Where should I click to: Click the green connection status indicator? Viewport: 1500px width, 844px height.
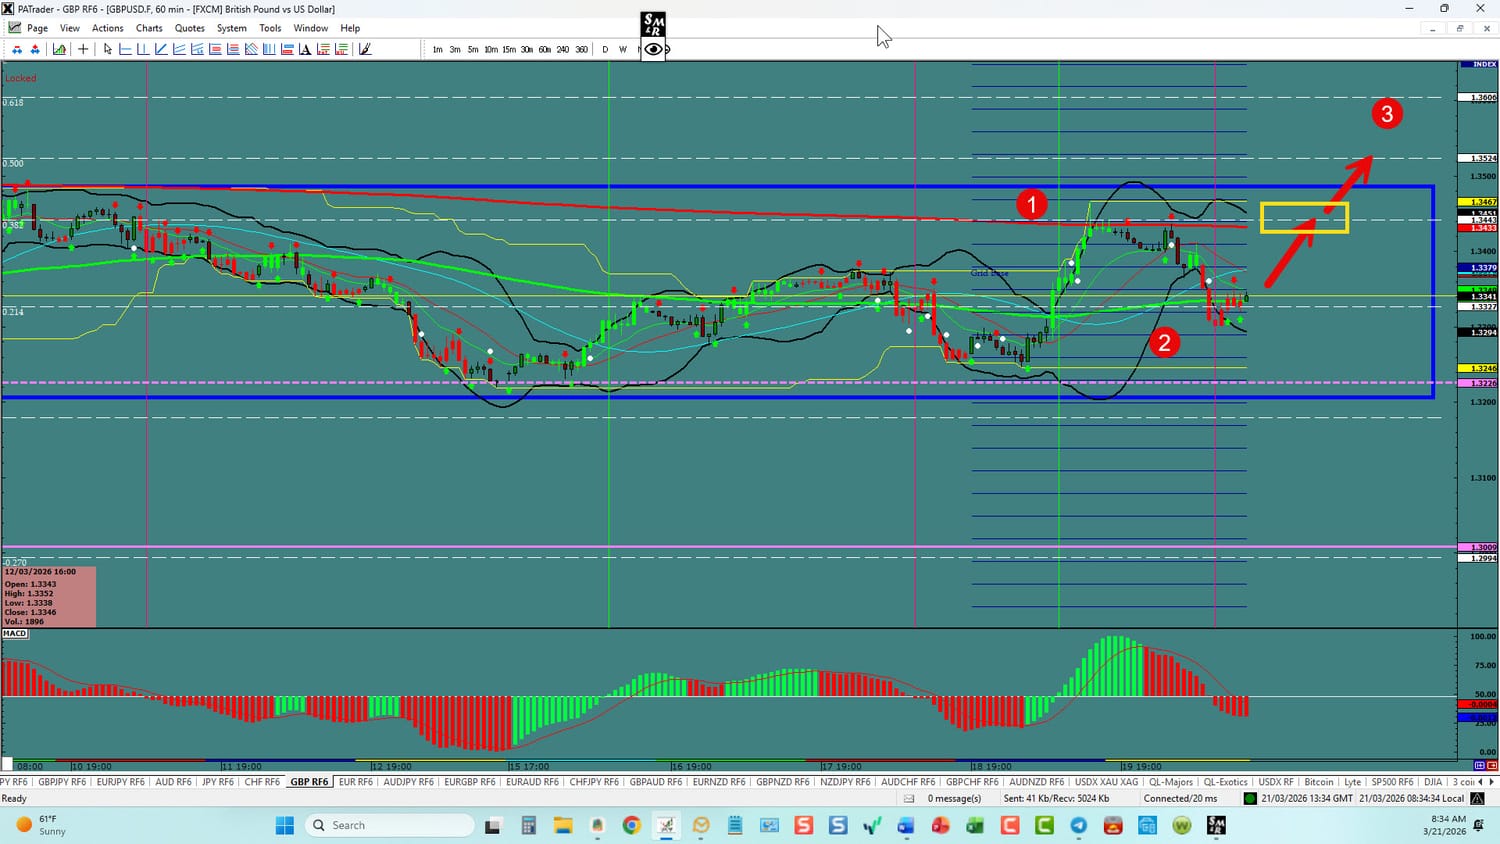[1250, 798]
